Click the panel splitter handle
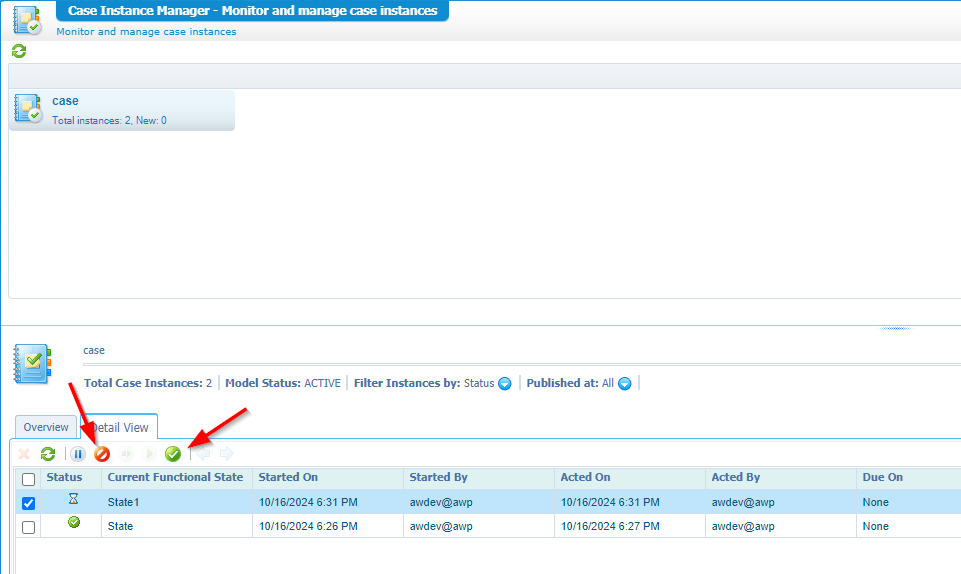961x574 pixels. pyautogui.click(x=895, y=327)
